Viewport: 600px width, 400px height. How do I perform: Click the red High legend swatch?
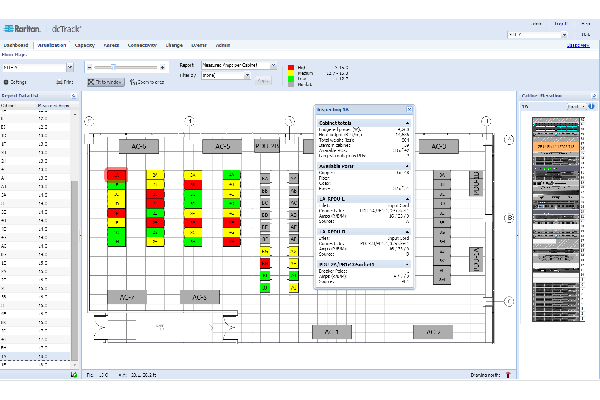tap(291, 68)
